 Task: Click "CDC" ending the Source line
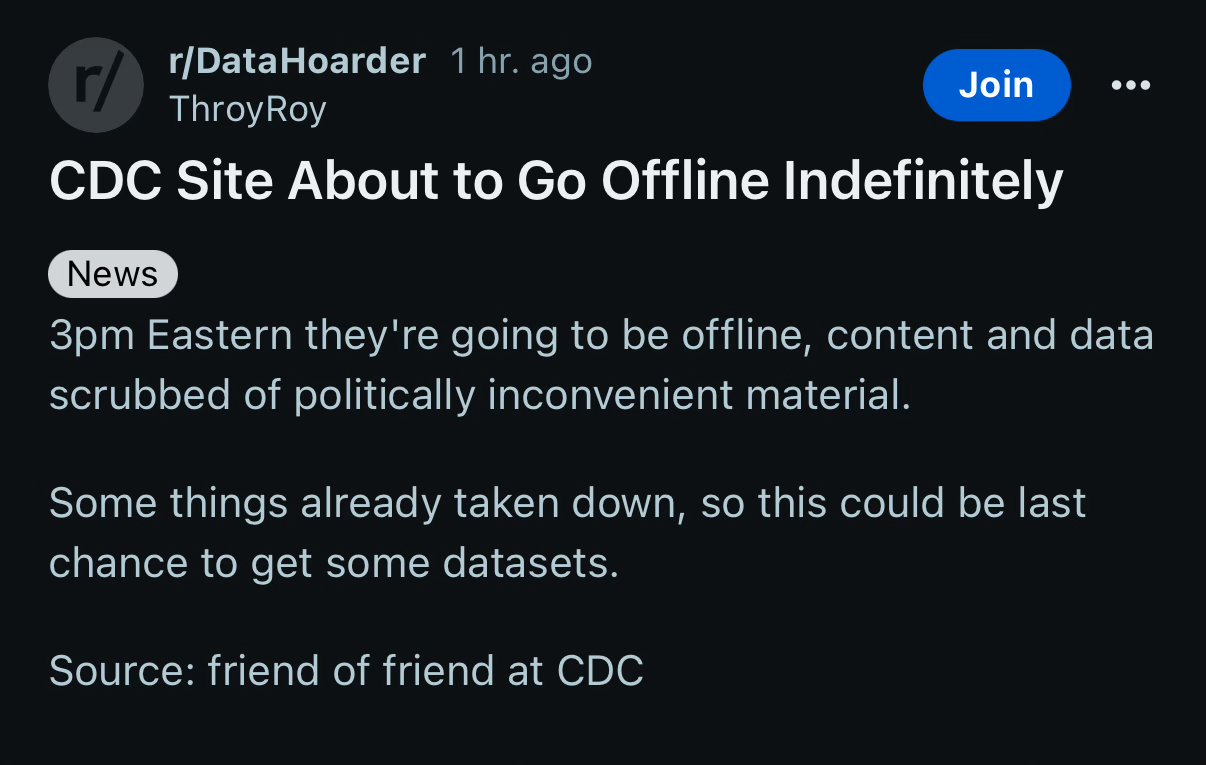[600, 670]
